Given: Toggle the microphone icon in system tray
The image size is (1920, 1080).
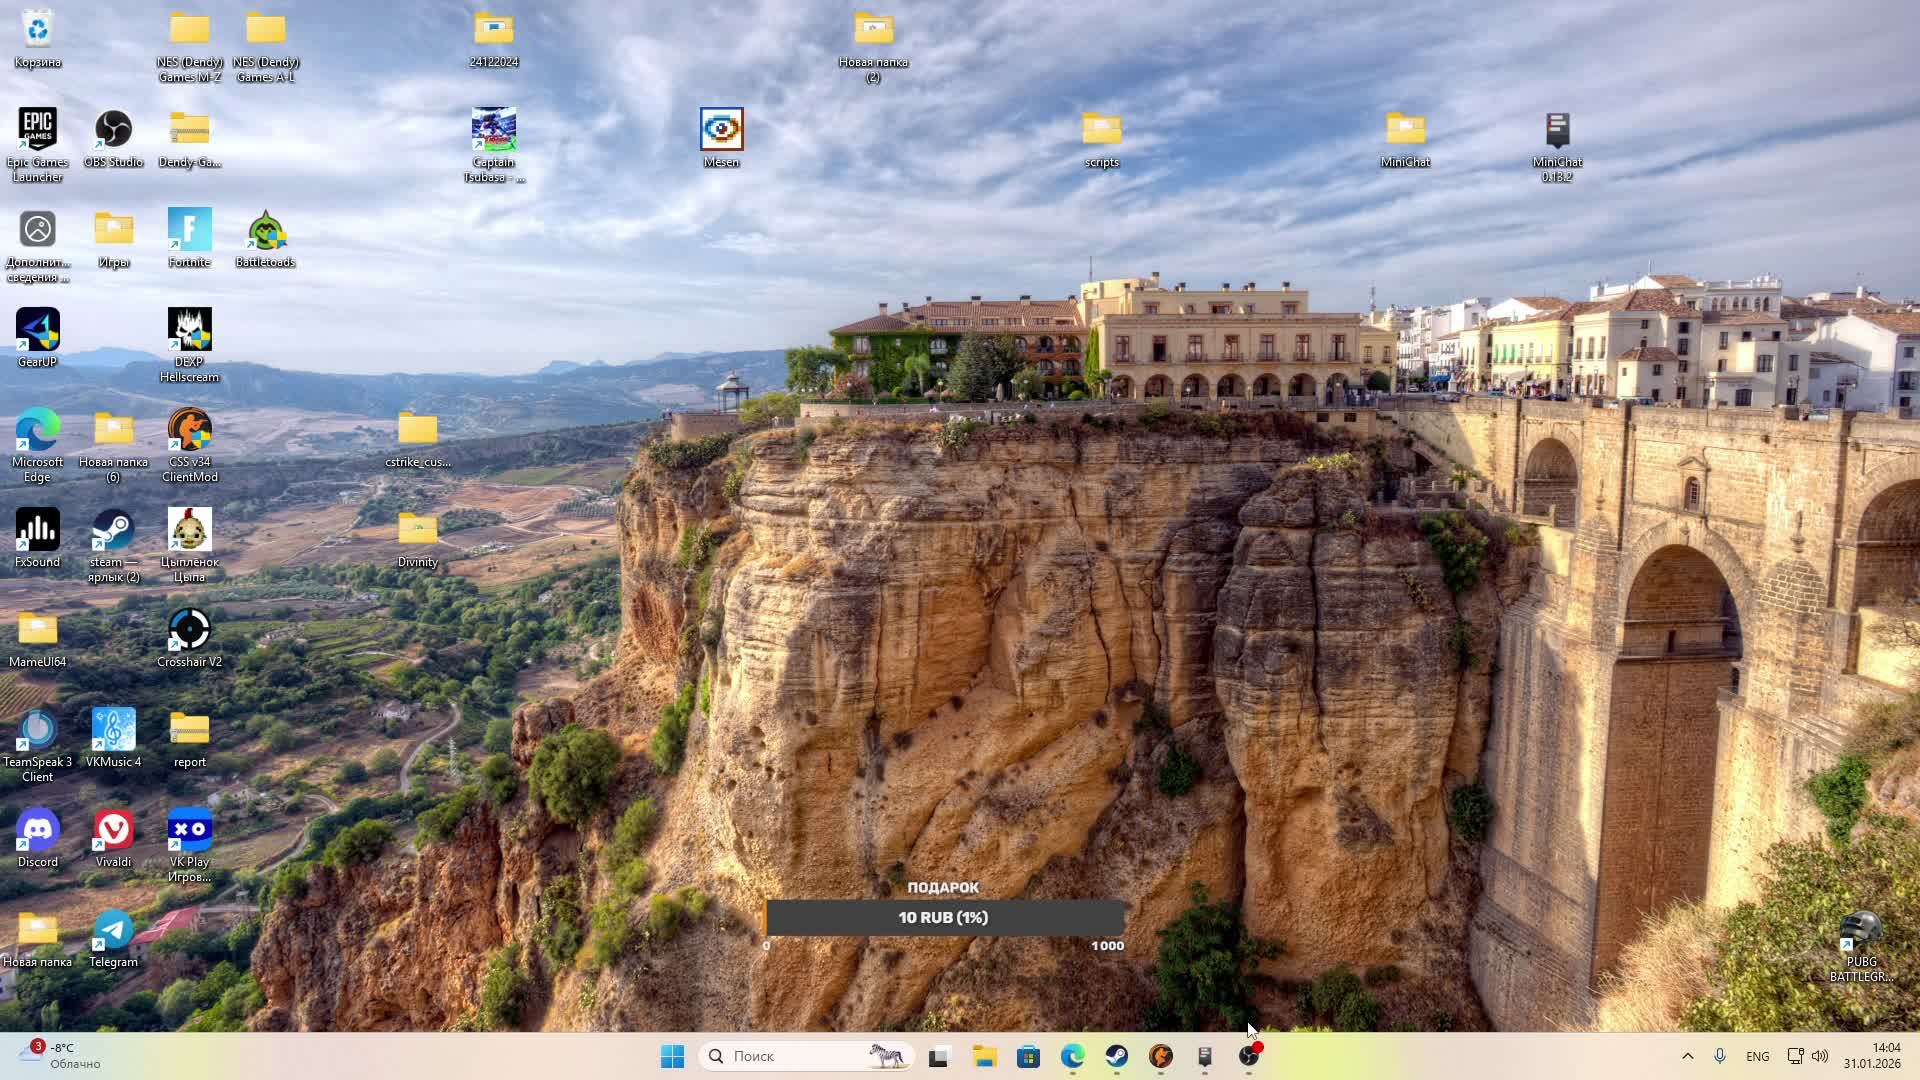Looking at the screenshot, I should 1720,1056.
